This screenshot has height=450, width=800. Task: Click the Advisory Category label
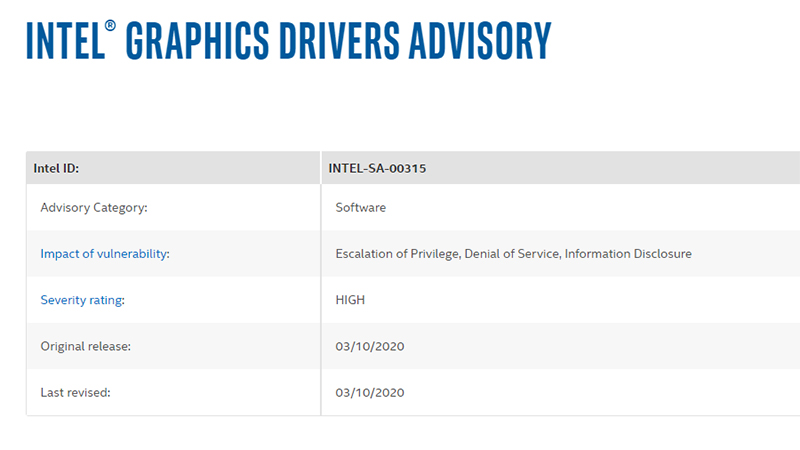(x=94, y=208)
